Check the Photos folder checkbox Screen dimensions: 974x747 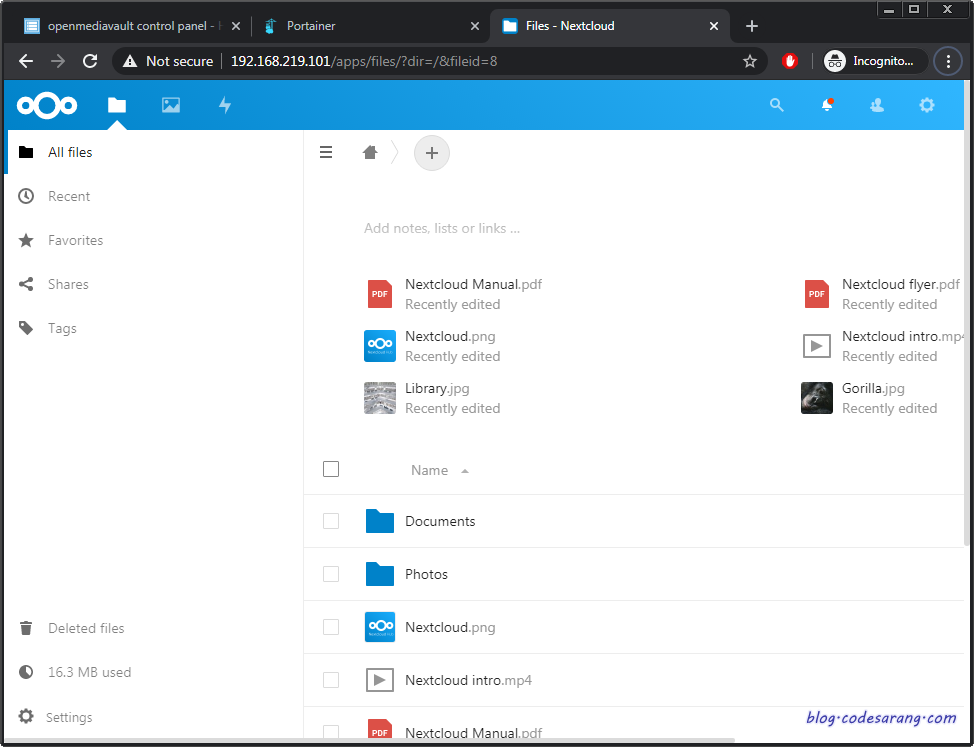[x=331, y=574]
